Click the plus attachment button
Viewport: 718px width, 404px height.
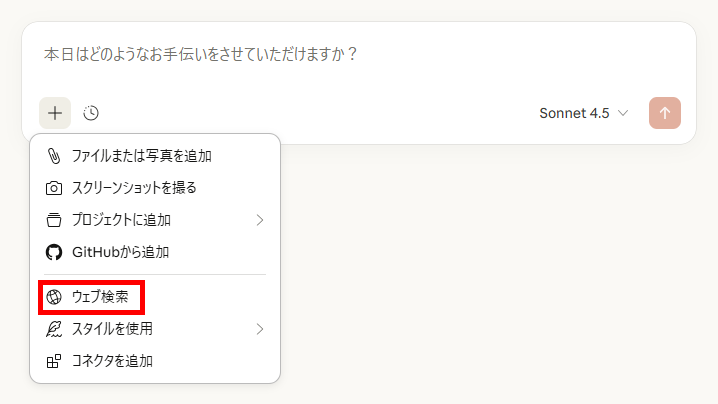tap(55, 113)
